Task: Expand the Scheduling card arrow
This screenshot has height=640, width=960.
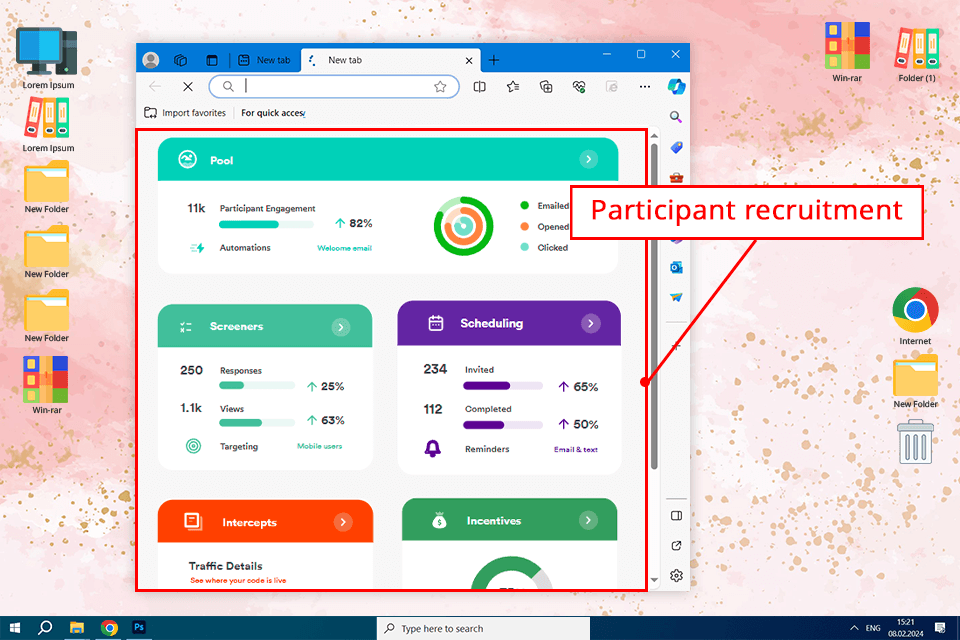Action: [x=591, y=323]
